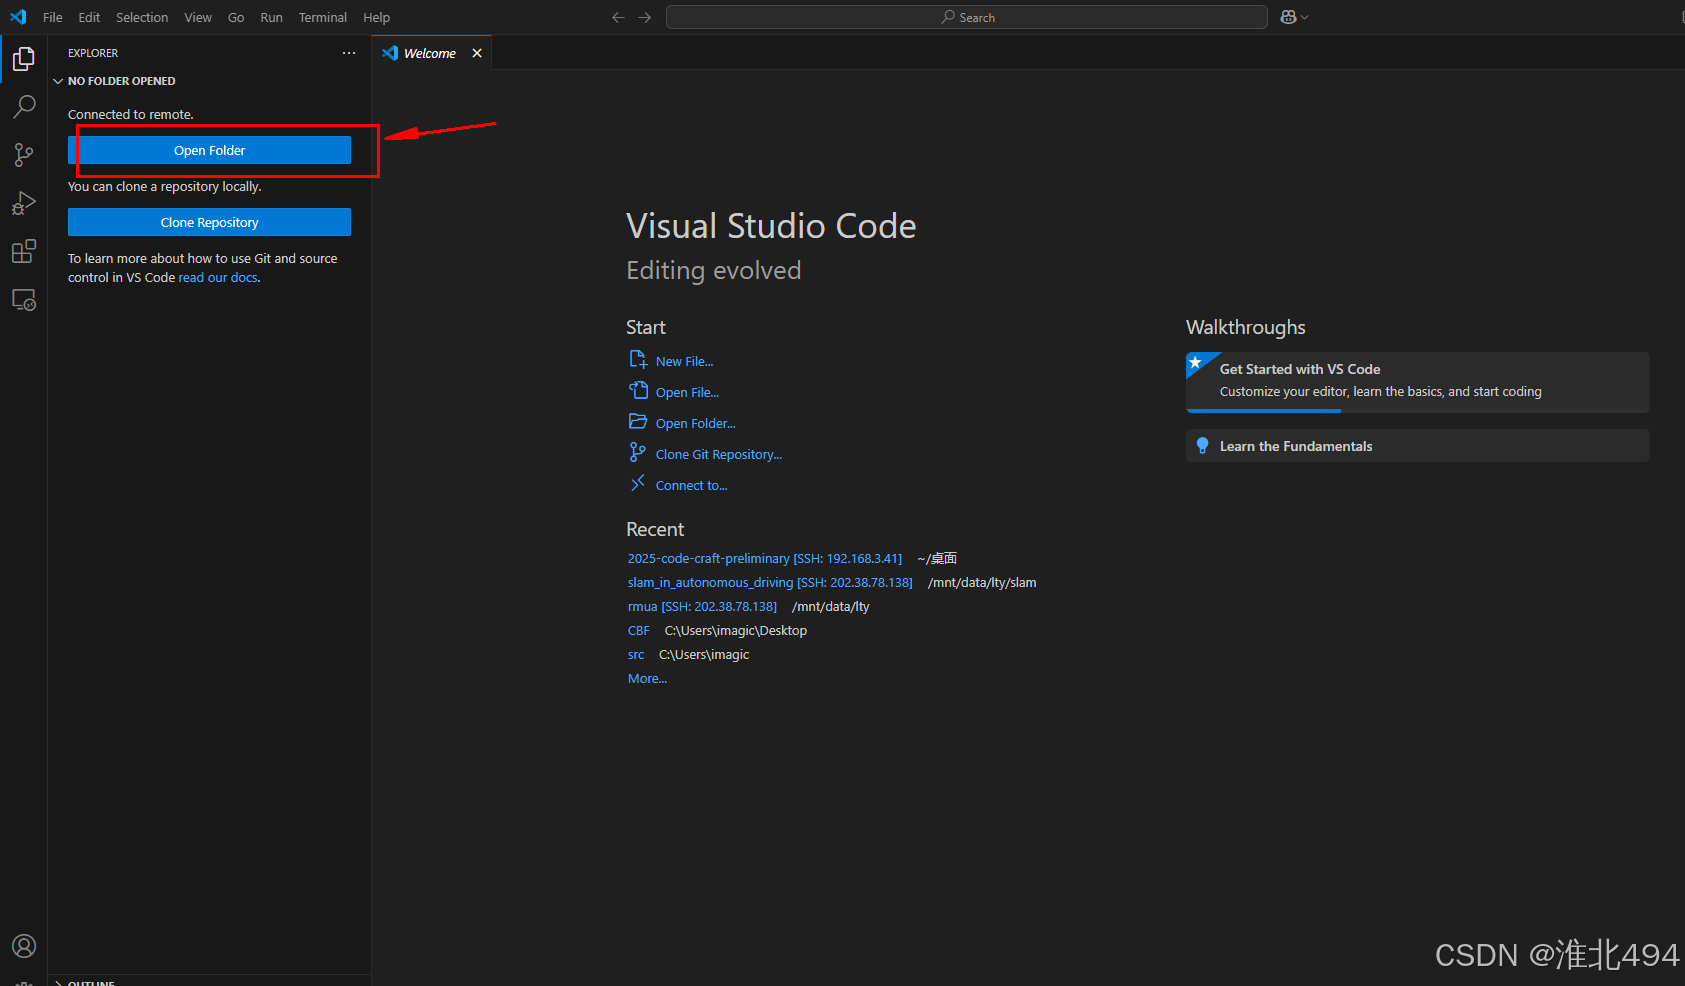Select the Welcome tab
Image resolution: width=1685 pixels, height=986 pixels.
[432, 53]
